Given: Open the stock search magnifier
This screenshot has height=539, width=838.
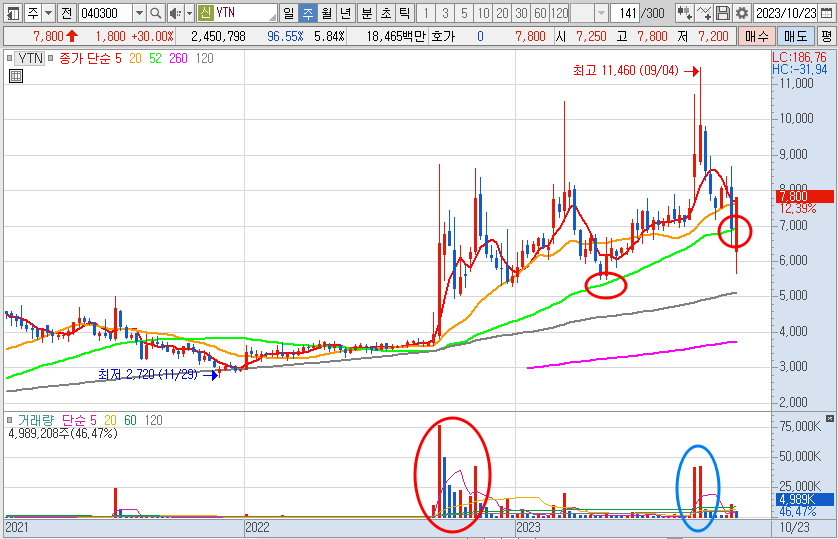Looking at the screenshot, I should pos(155,12).
